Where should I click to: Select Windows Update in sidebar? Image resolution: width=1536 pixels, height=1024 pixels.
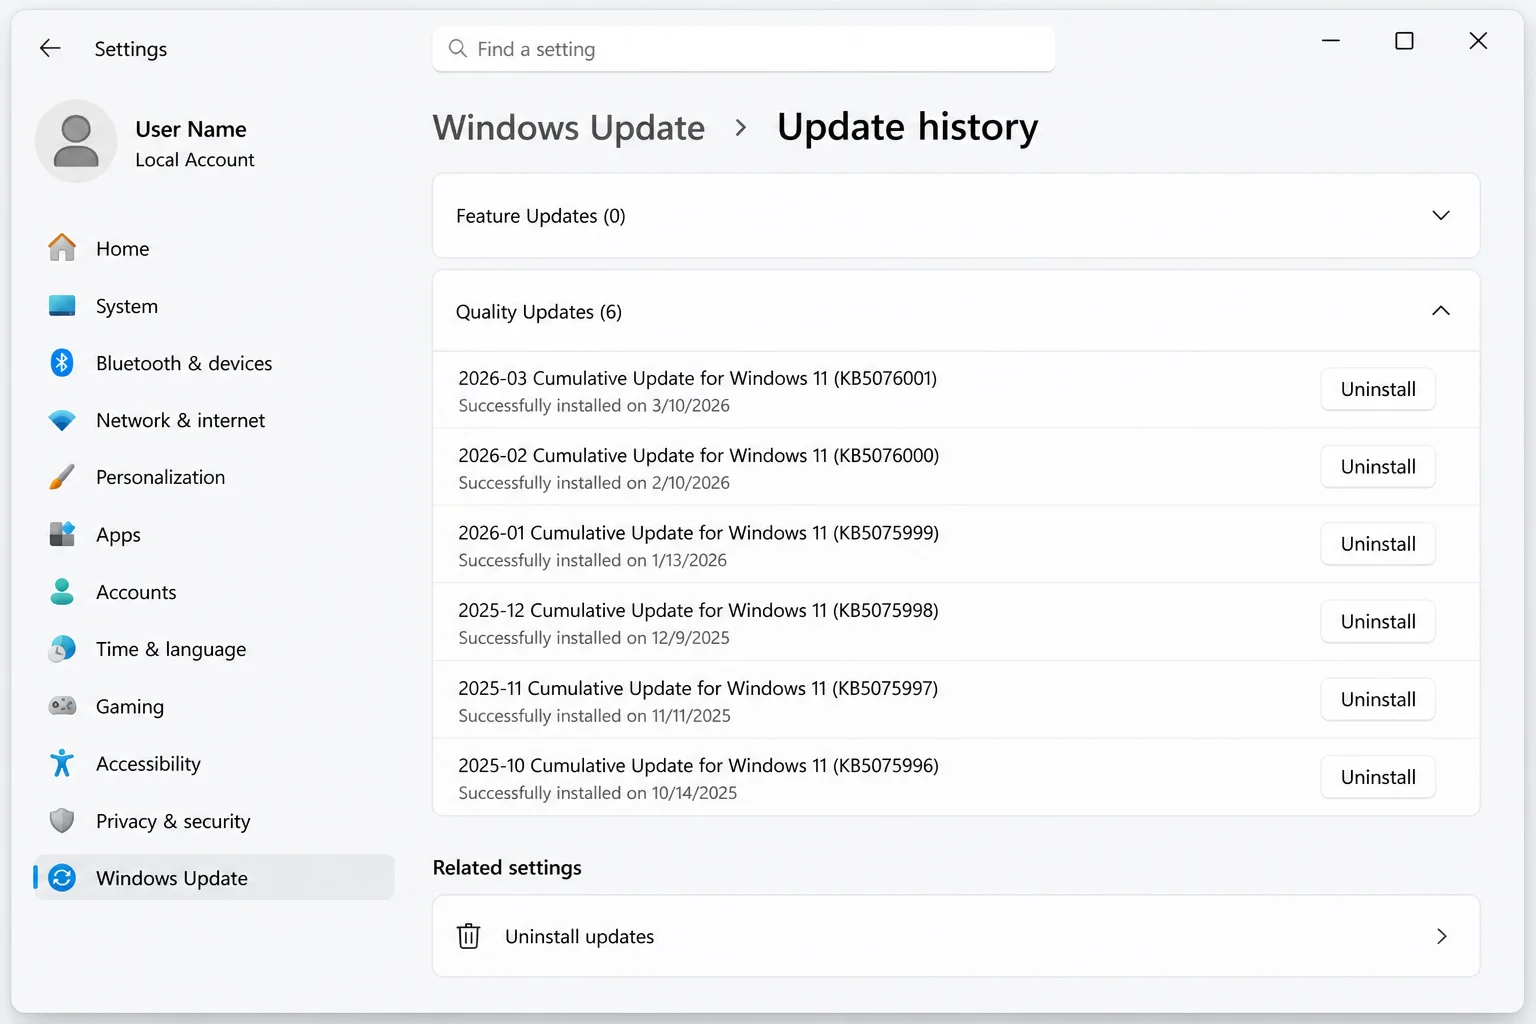(x=214, y=878)
